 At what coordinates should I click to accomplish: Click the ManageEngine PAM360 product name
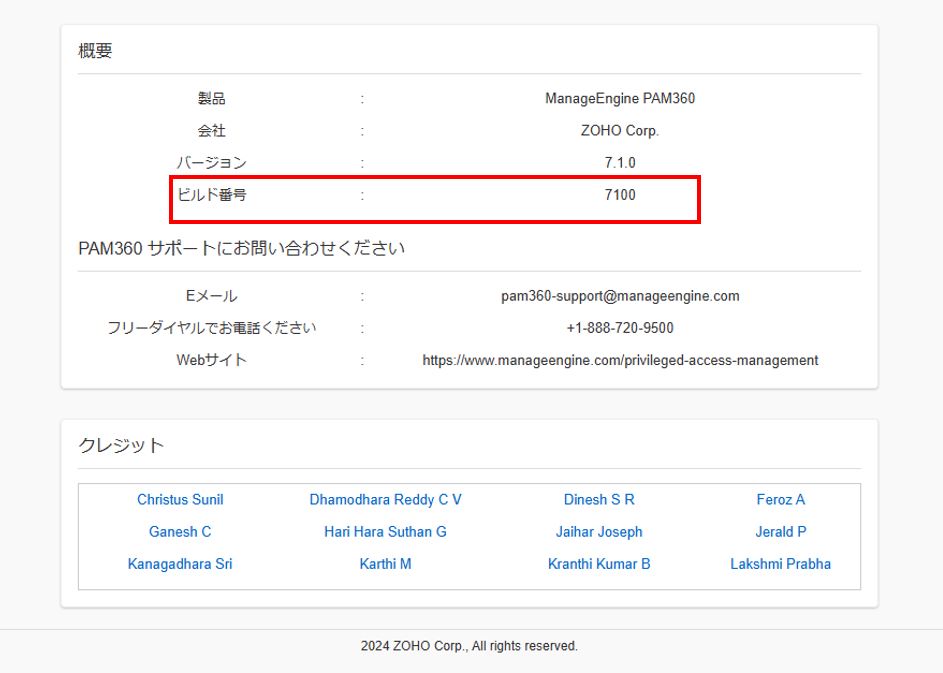(620, 99)
